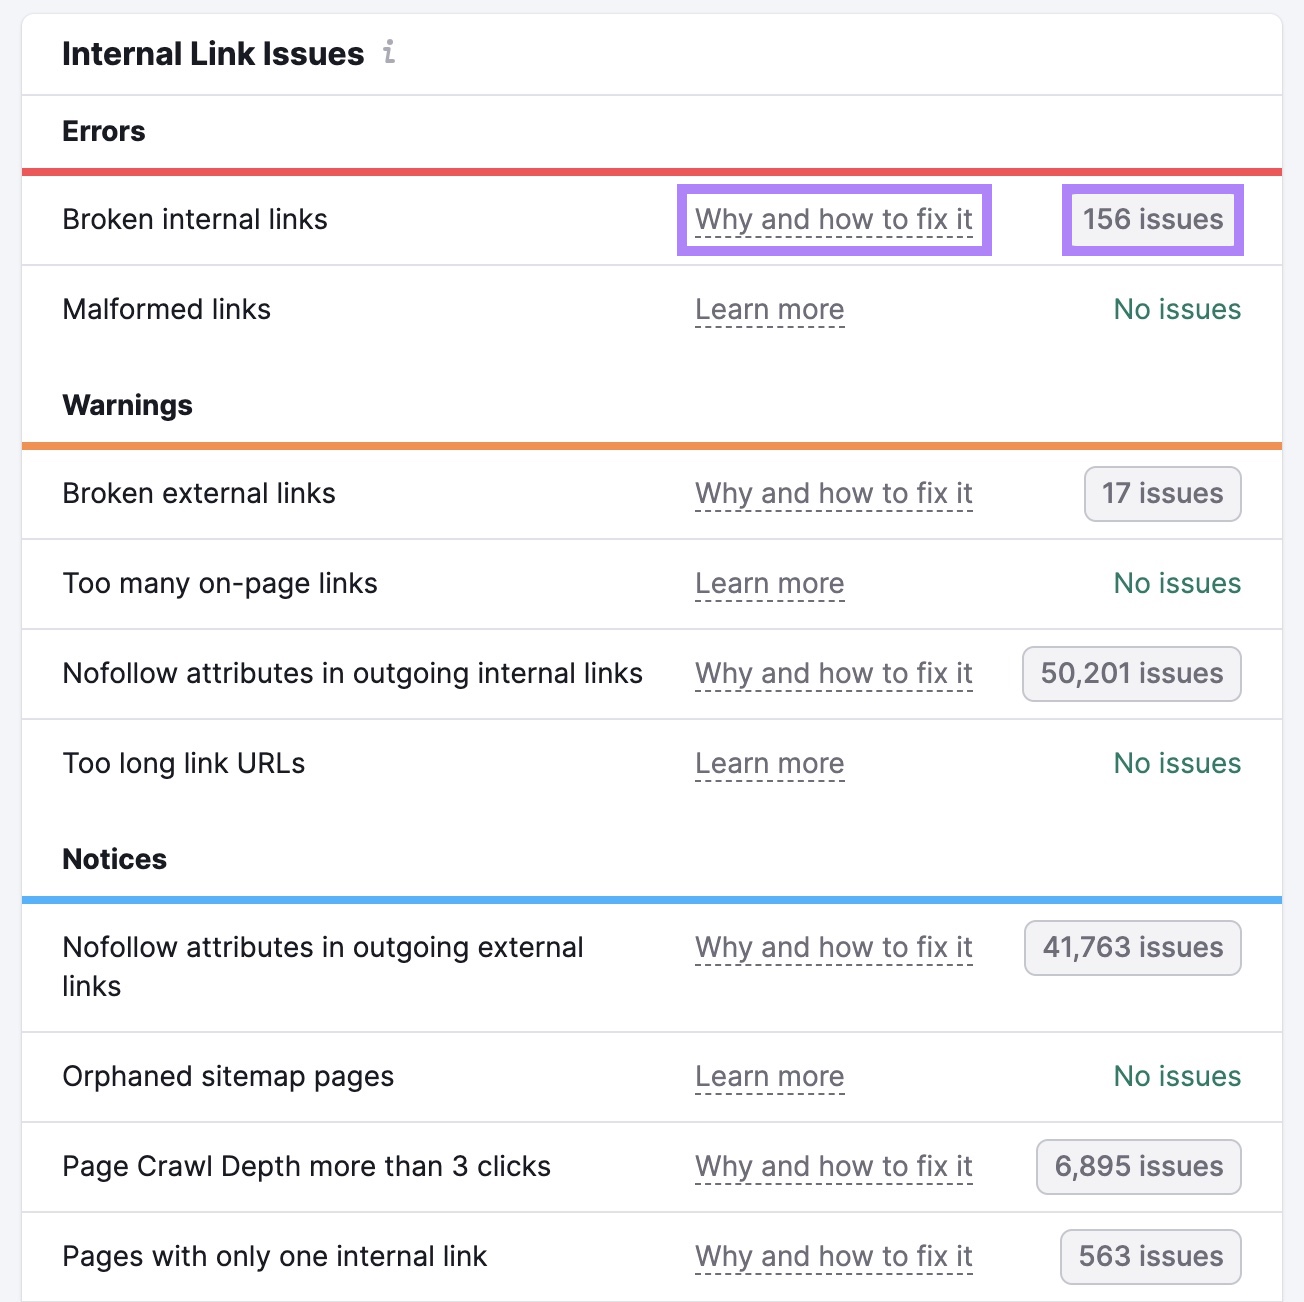
Task: Open 'Why and how to fix it' for Broken internal links
Action: [835, 219]
